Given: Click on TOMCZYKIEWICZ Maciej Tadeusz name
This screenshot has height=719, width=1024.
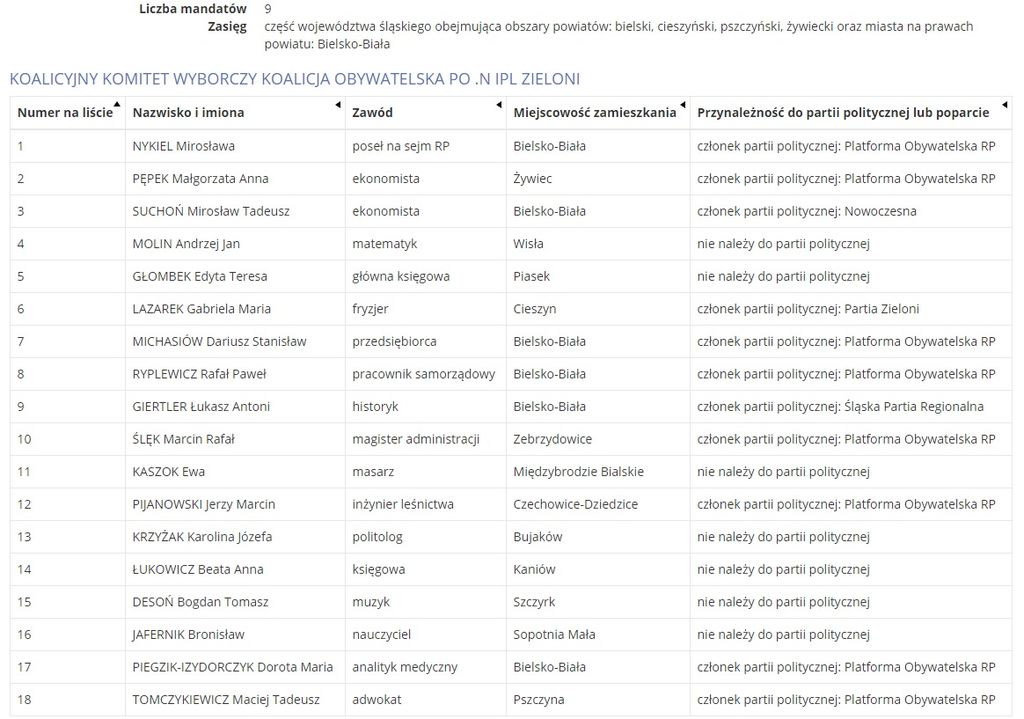Looking at the screenshot, I should coord(226,700).
